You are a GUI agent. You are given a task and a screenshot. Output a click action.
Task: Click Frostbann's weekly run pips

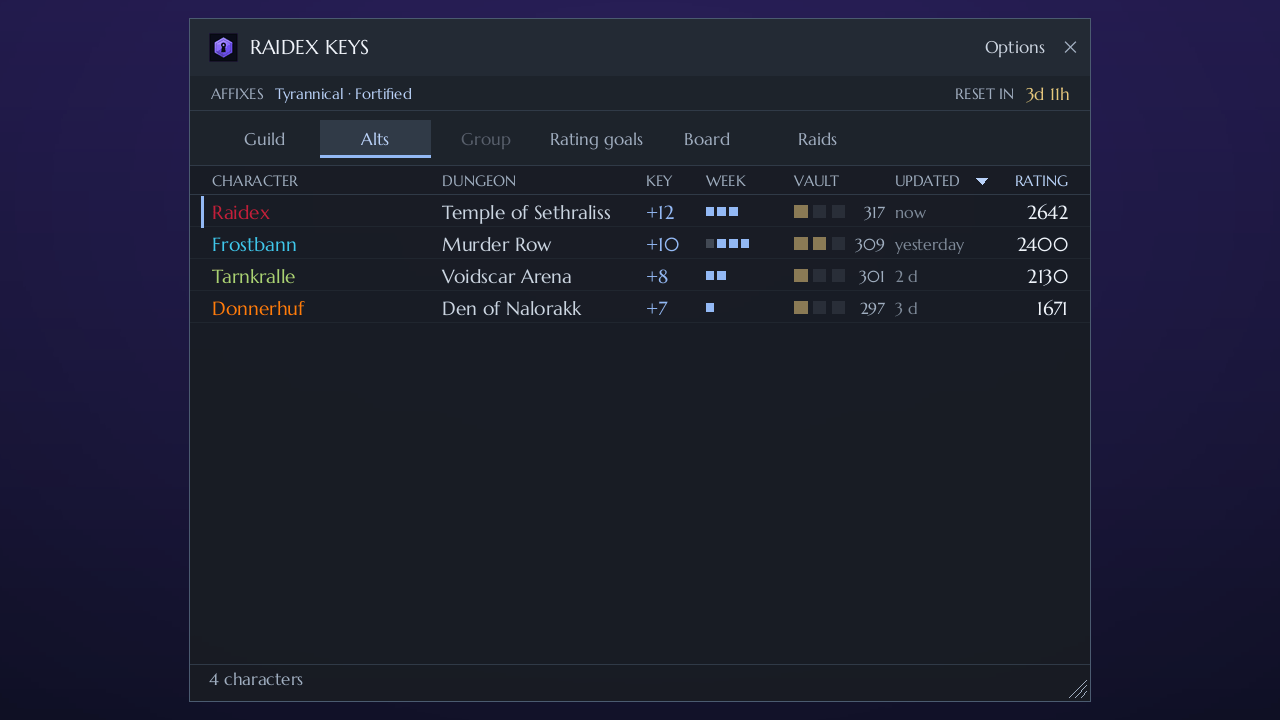pos(728,244)
